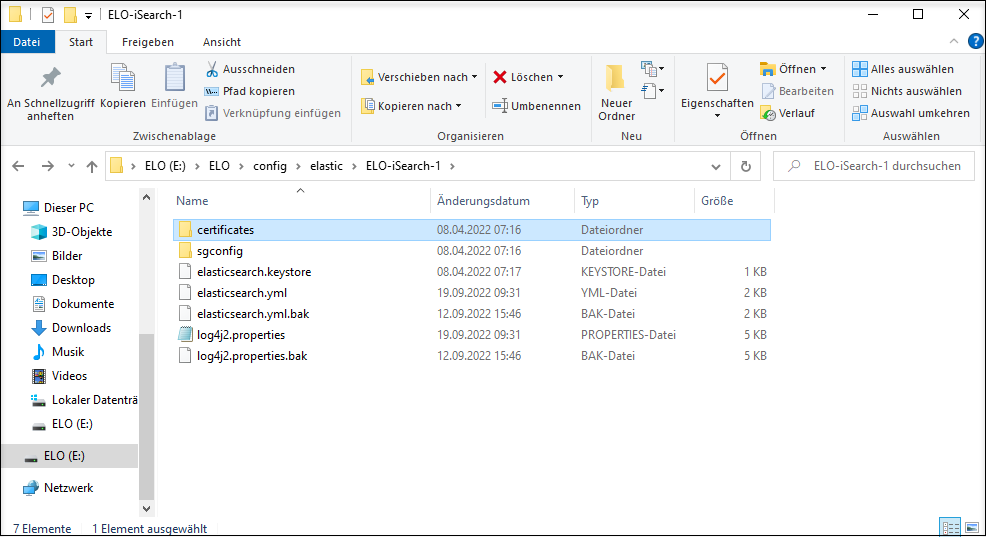Invert selection with Auswahl umkehren

click(911, 113)
